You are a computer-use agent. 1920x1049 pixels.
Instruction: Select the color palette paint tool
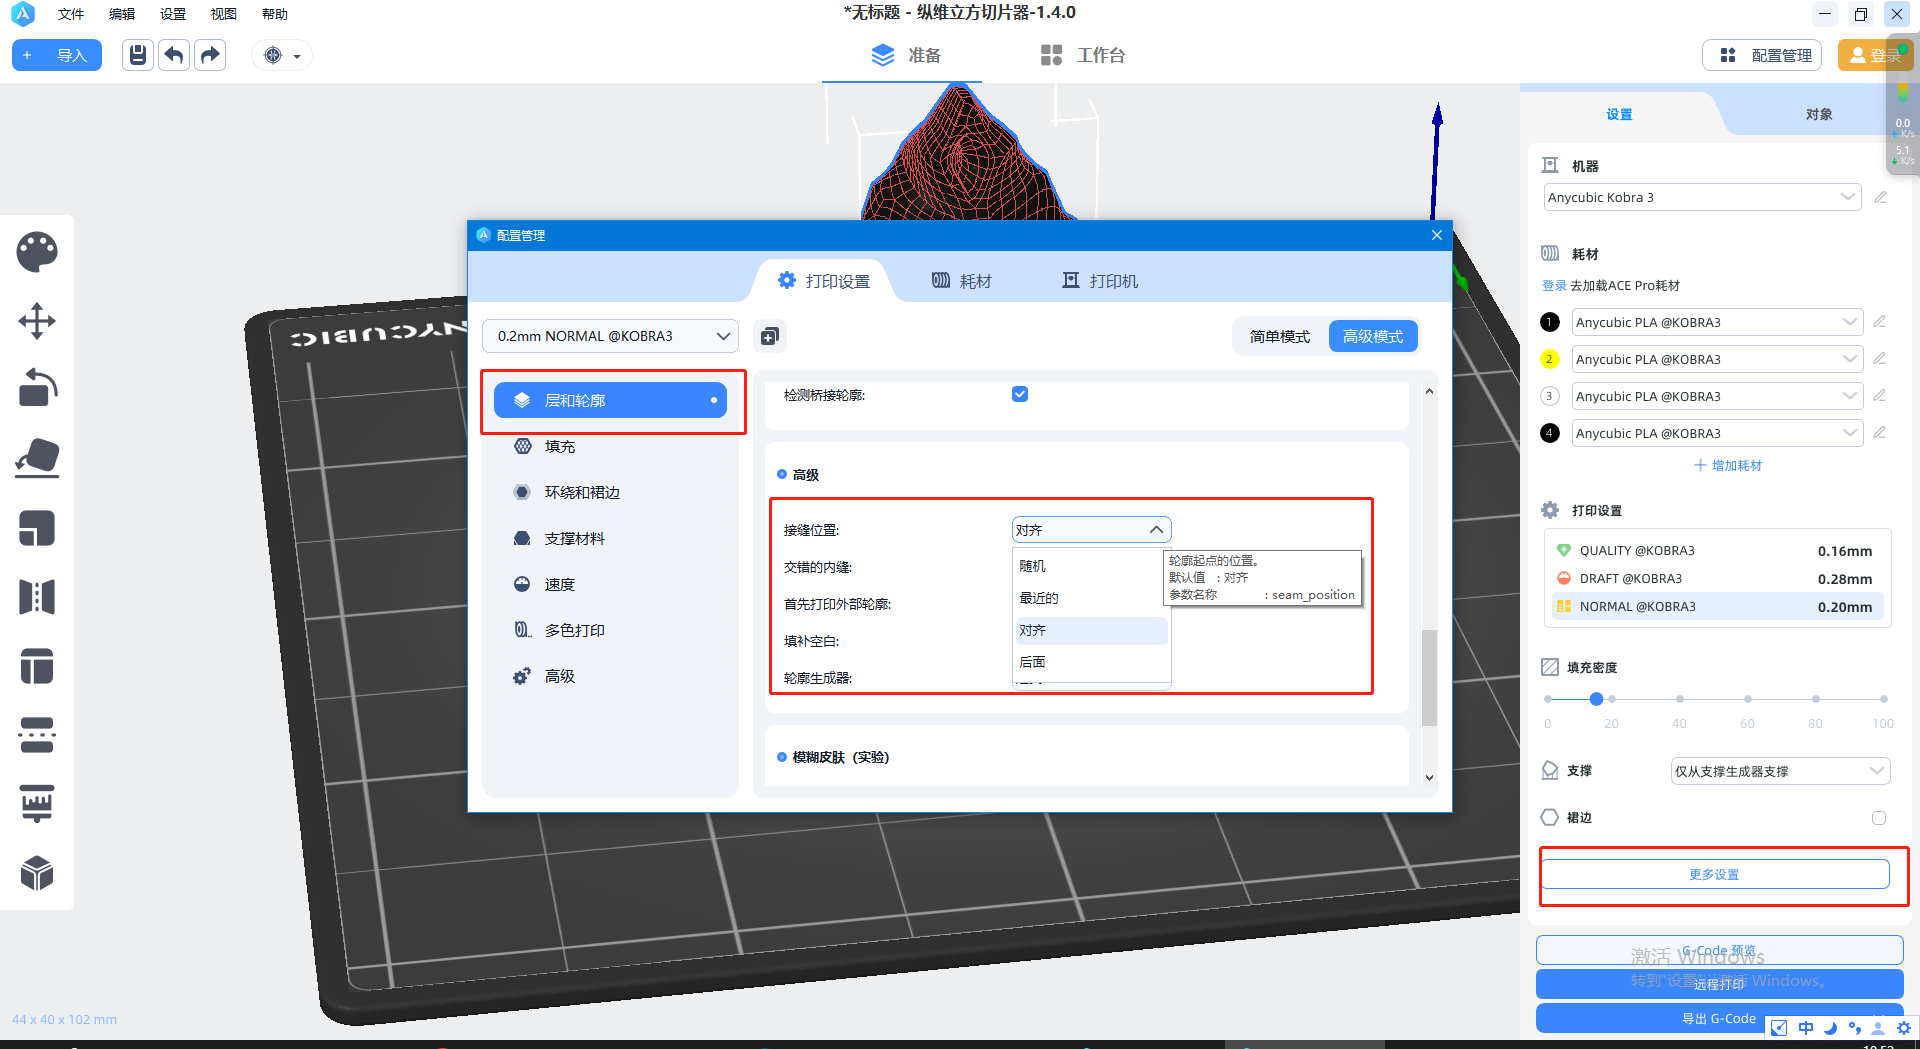[x=37, y=252]
